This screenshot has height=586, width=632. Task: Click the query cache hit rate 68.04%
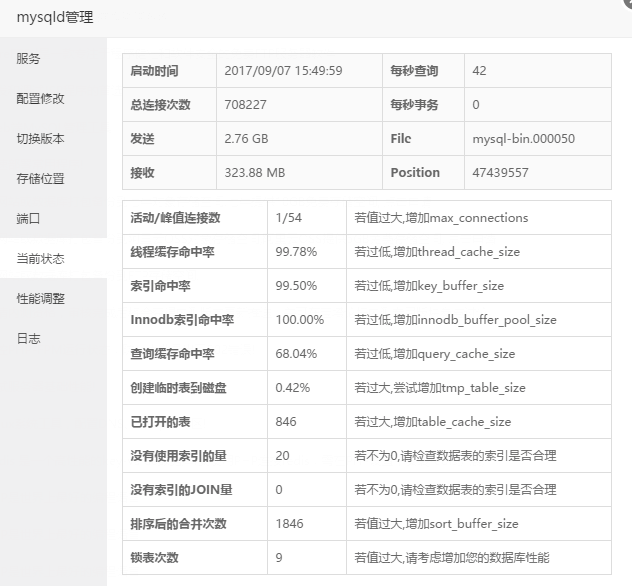(296, 354)
